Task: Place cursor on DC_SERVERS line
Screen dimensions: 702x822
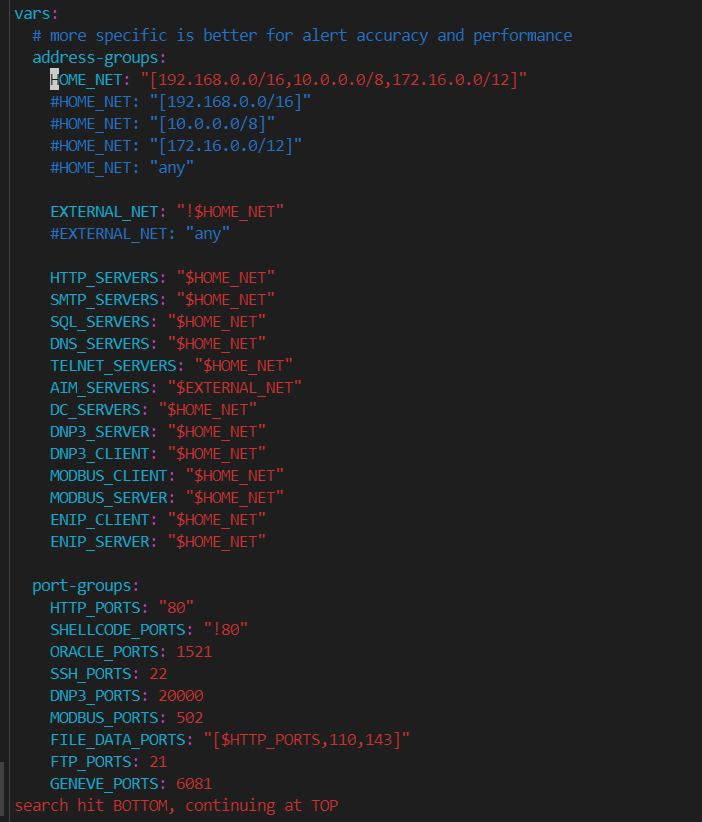Action: tap(95, 409)
